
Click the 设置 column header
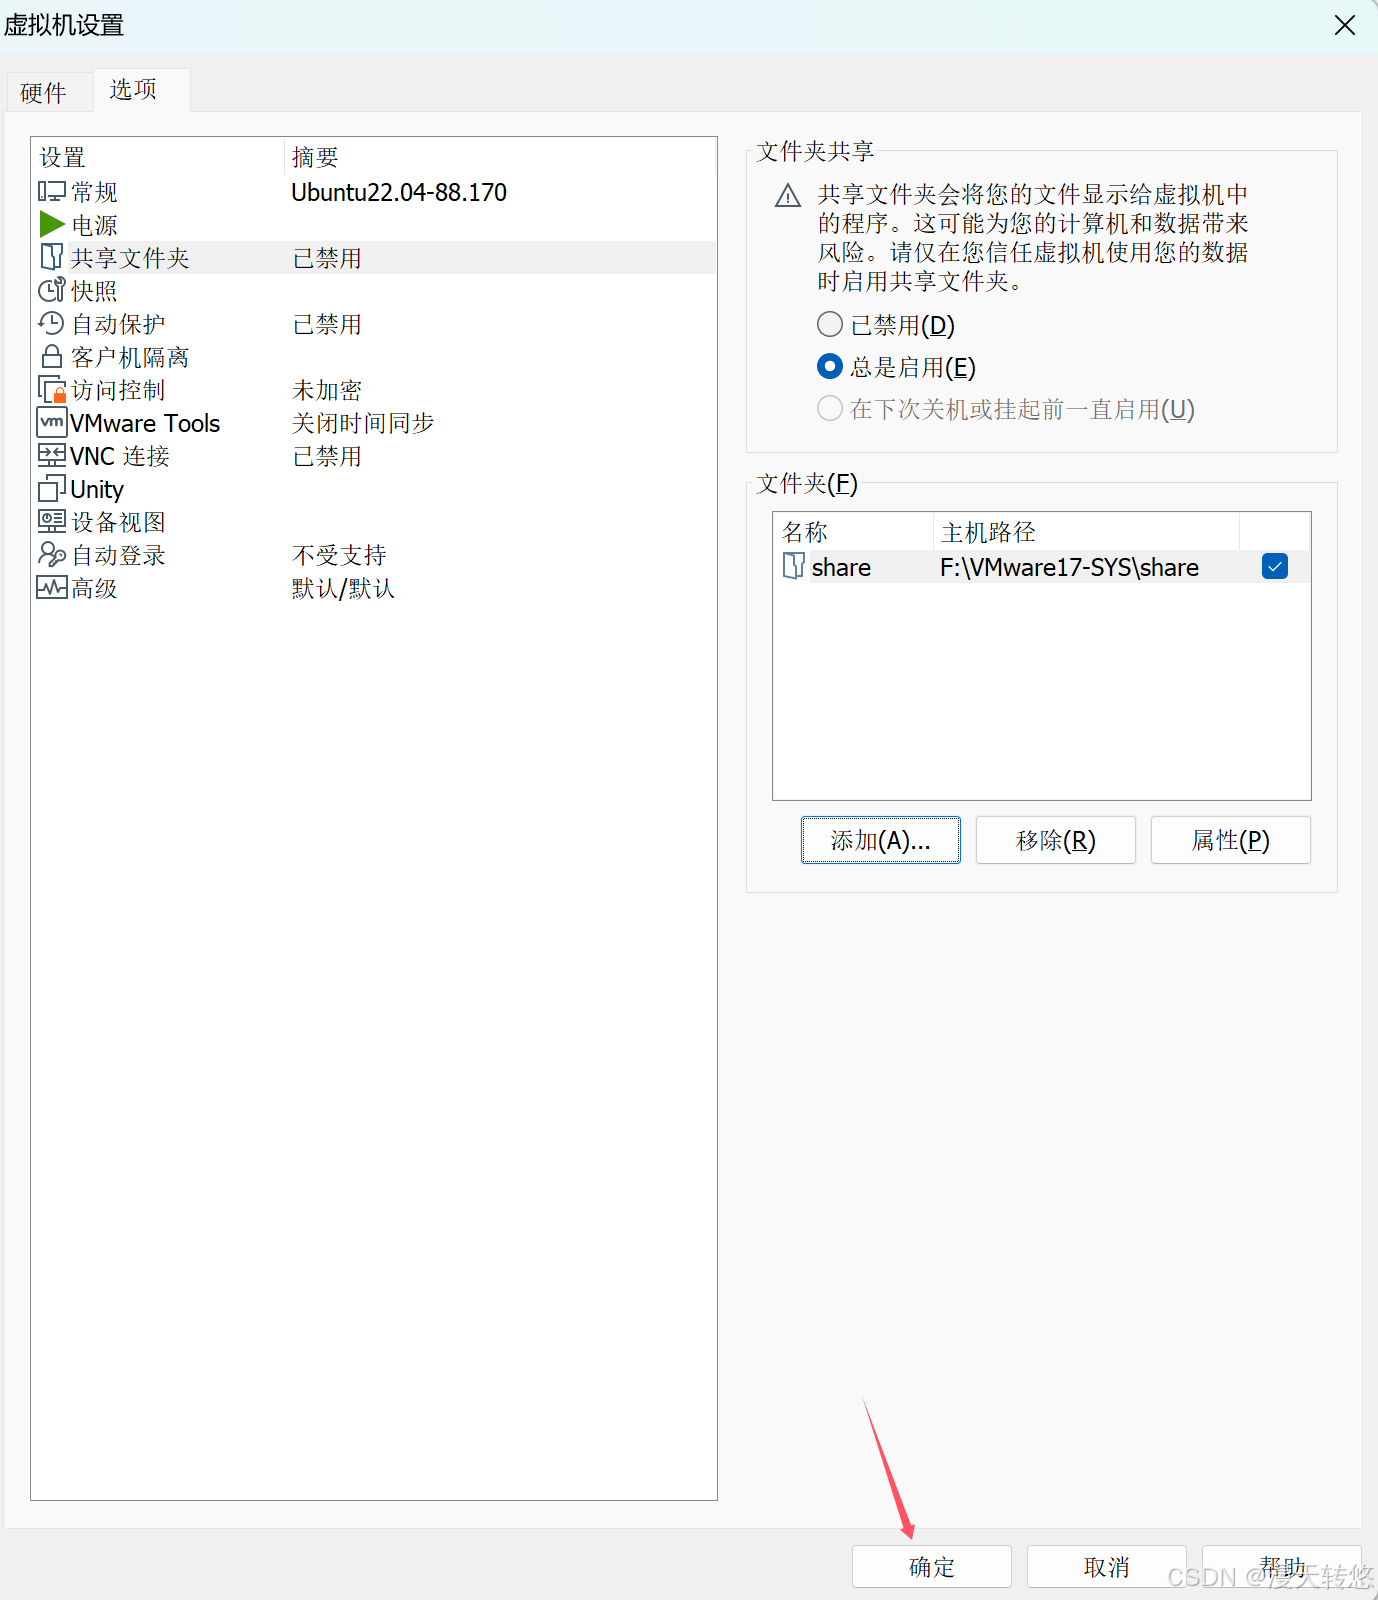(x=158, y=157)
